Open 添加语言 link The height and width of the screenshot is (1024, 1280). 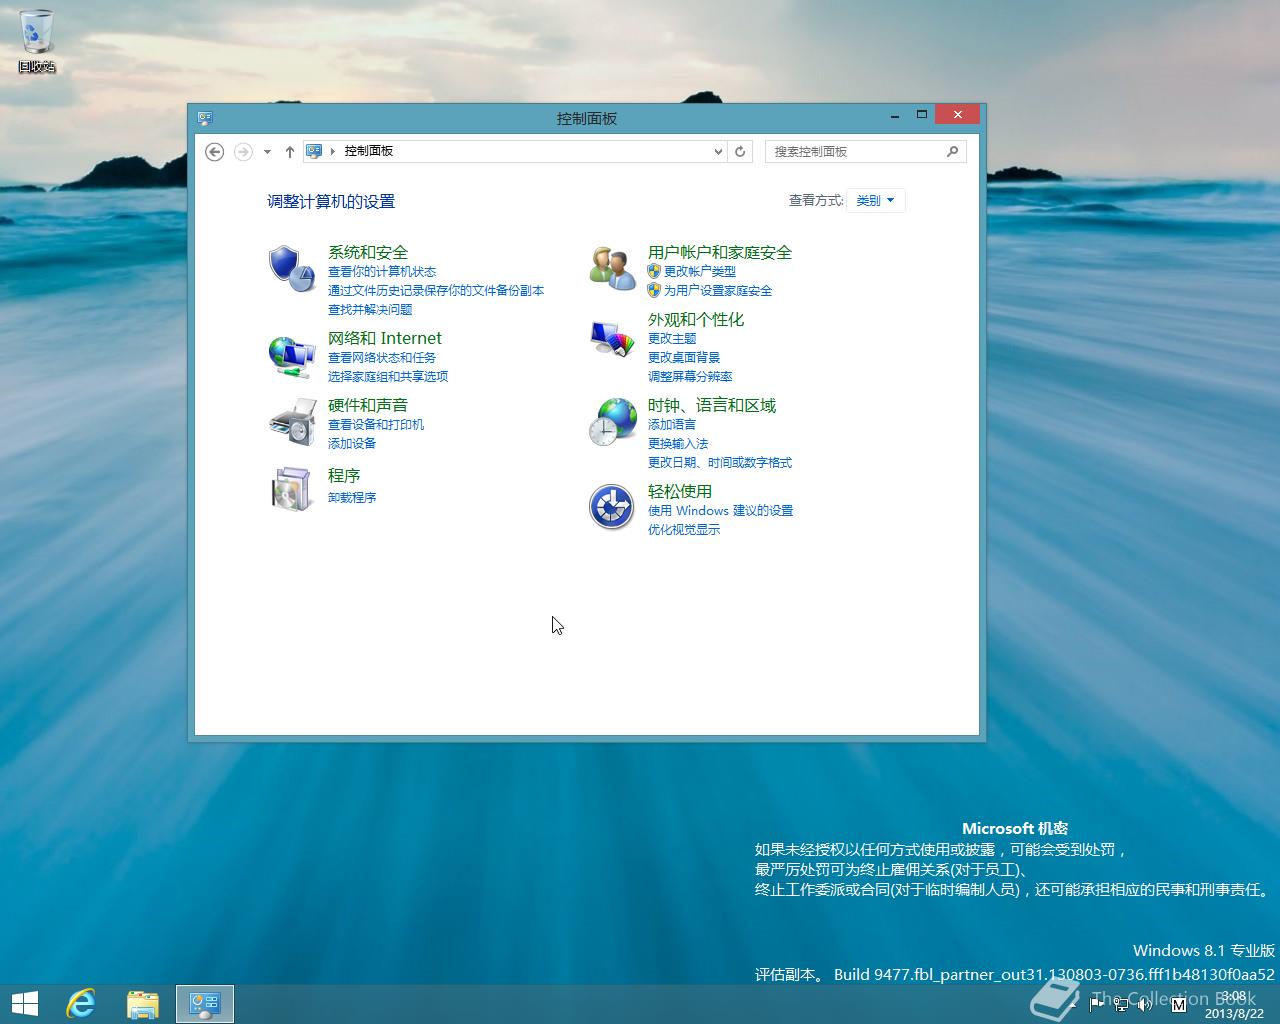coord(672,425)
